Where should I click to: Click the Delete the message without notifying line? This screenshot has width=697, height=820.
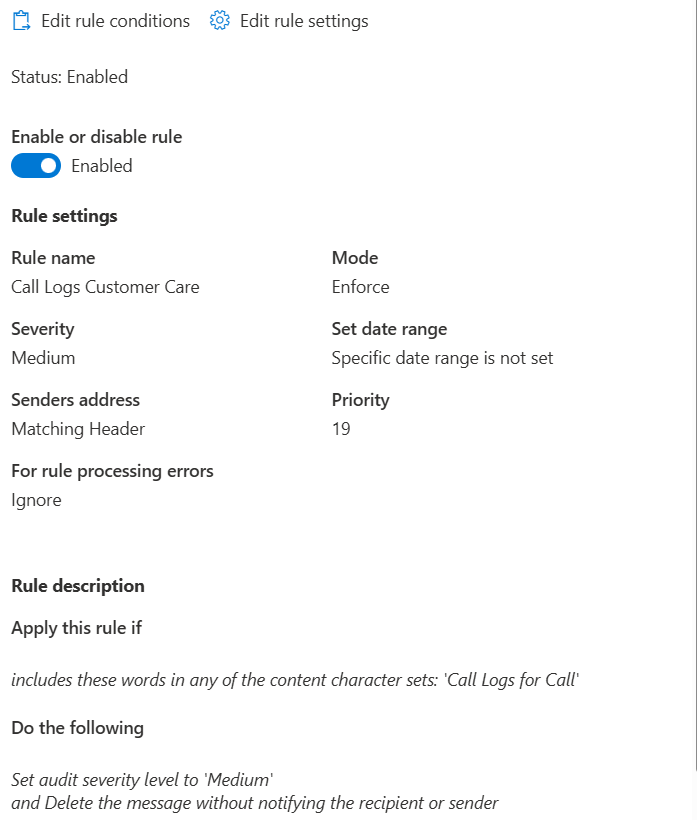255,803
